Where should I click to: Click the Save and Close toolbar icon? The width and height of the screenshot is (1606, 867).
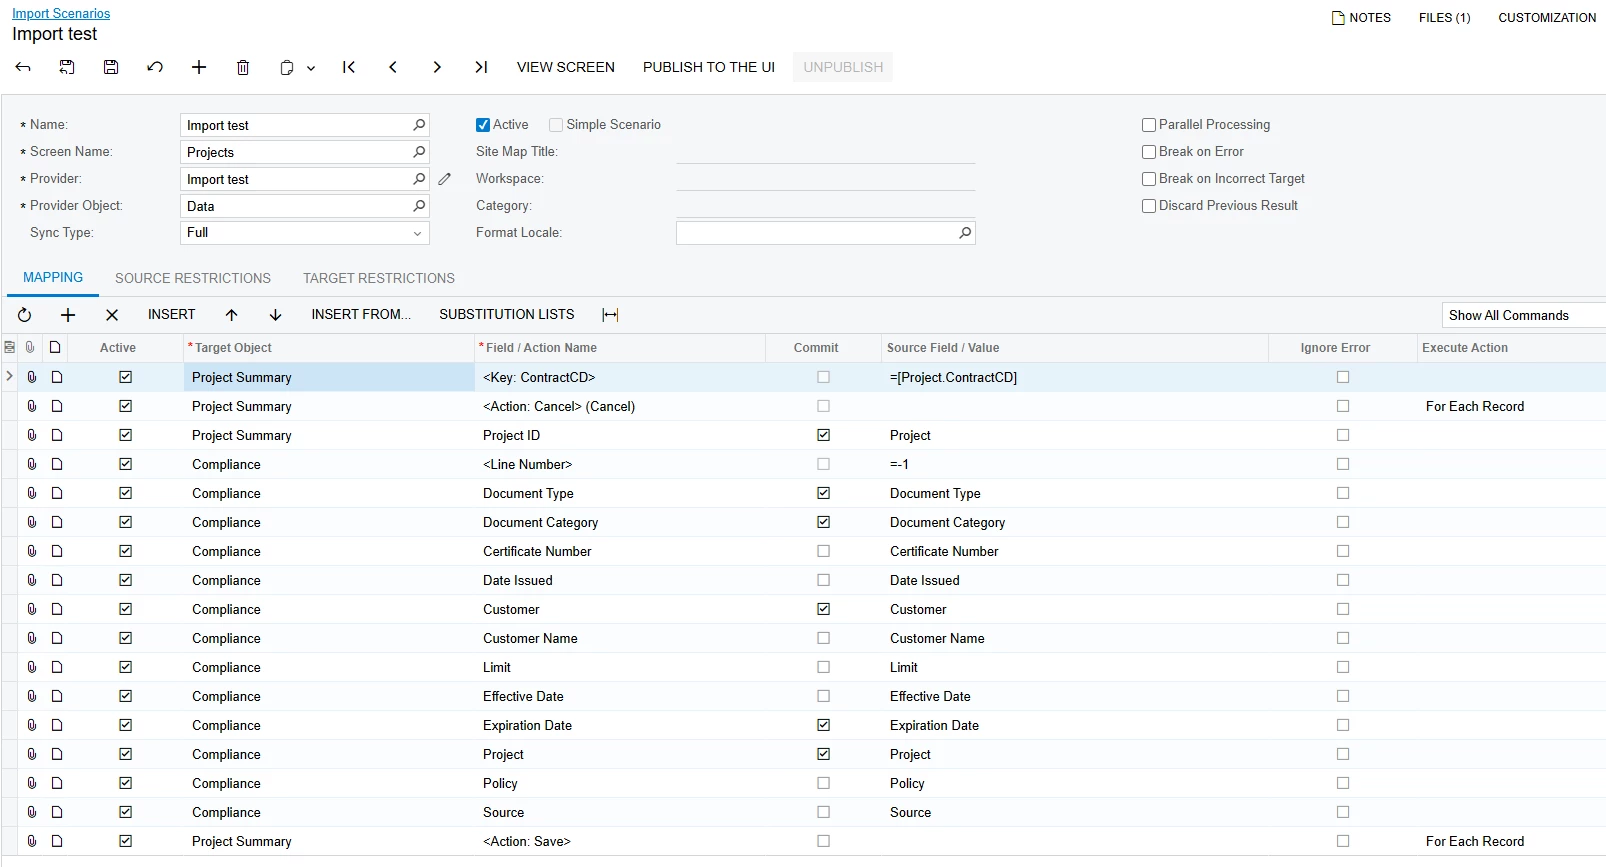[x=67, y=67]
